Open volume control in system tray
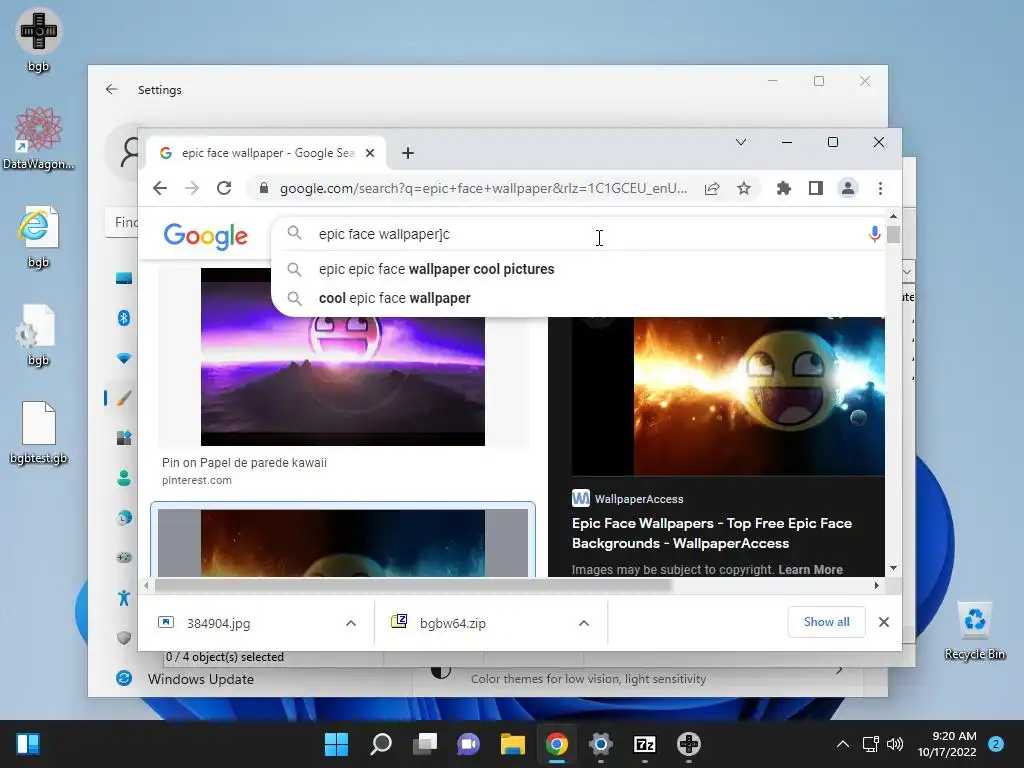 tap(895, 744)
